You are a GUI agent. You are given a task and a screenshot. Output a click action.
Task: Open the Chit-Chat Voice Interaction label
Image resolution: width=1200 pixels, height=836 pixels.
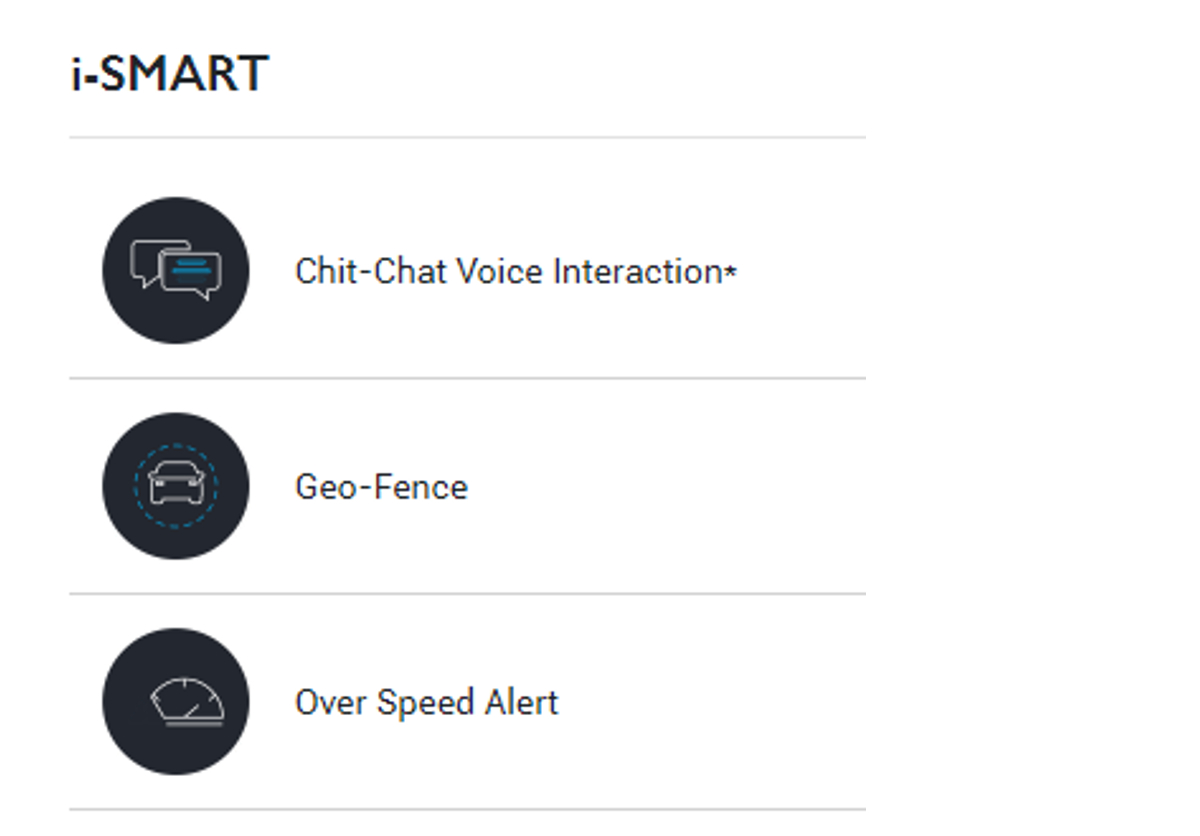coord(516,272)
